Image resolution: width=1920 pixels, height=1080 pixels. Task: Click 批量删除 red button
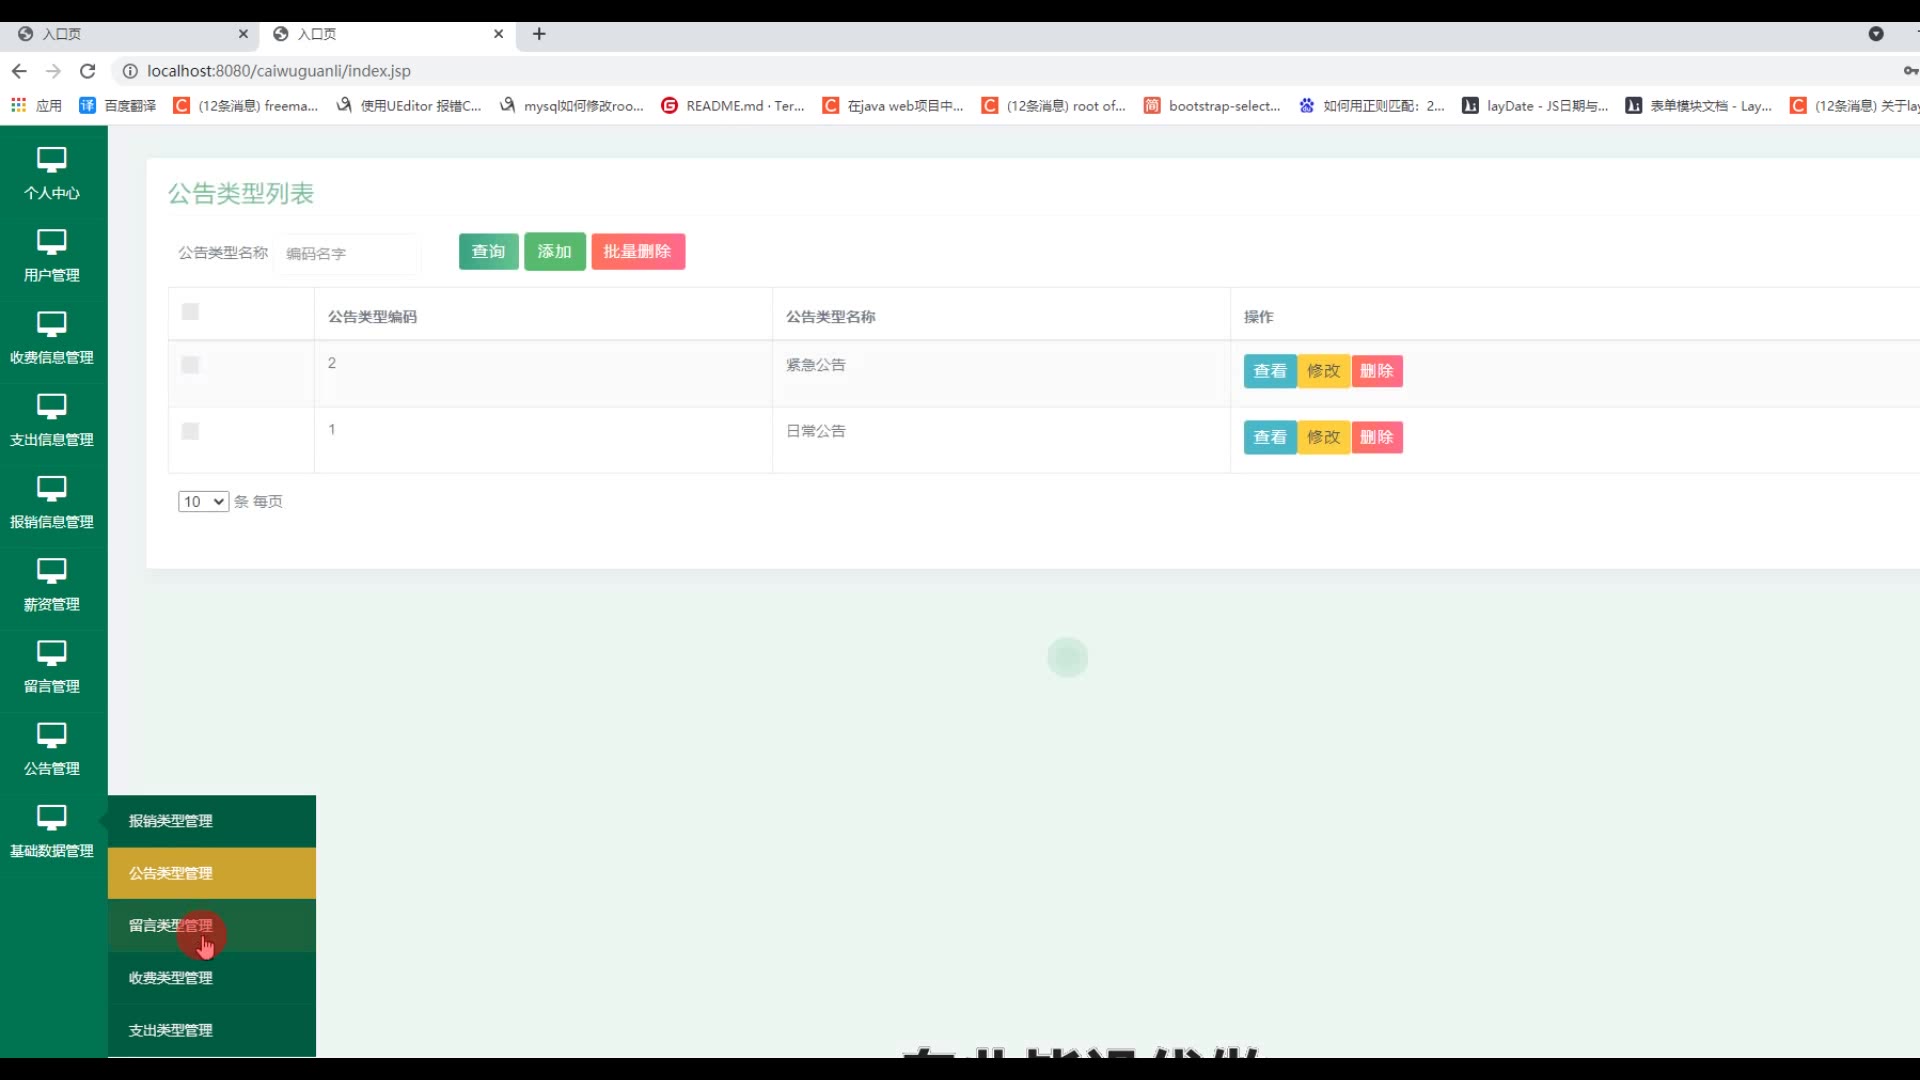[x=637, y=251]
